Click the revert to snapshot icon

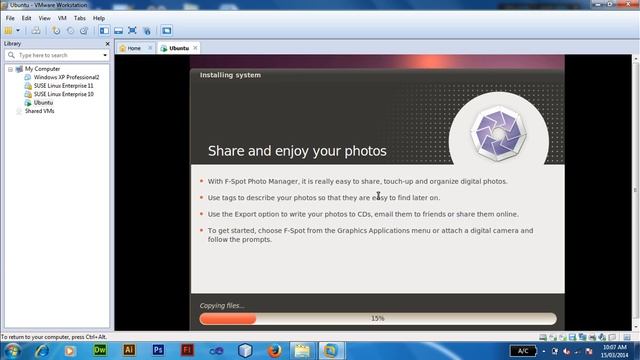coord(70,31)
